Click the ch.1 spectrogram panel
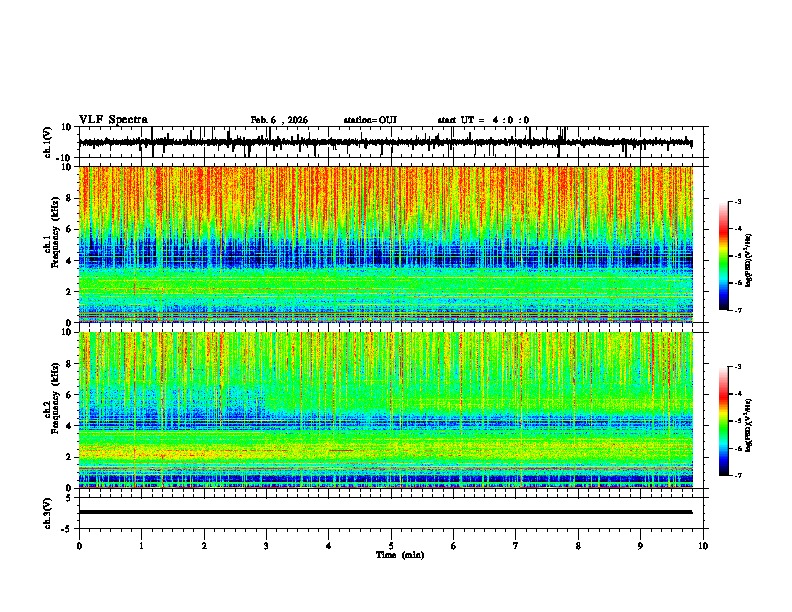The width and height of the screenshot is (792, 612). pyautogui.click(x=386, y=244)
